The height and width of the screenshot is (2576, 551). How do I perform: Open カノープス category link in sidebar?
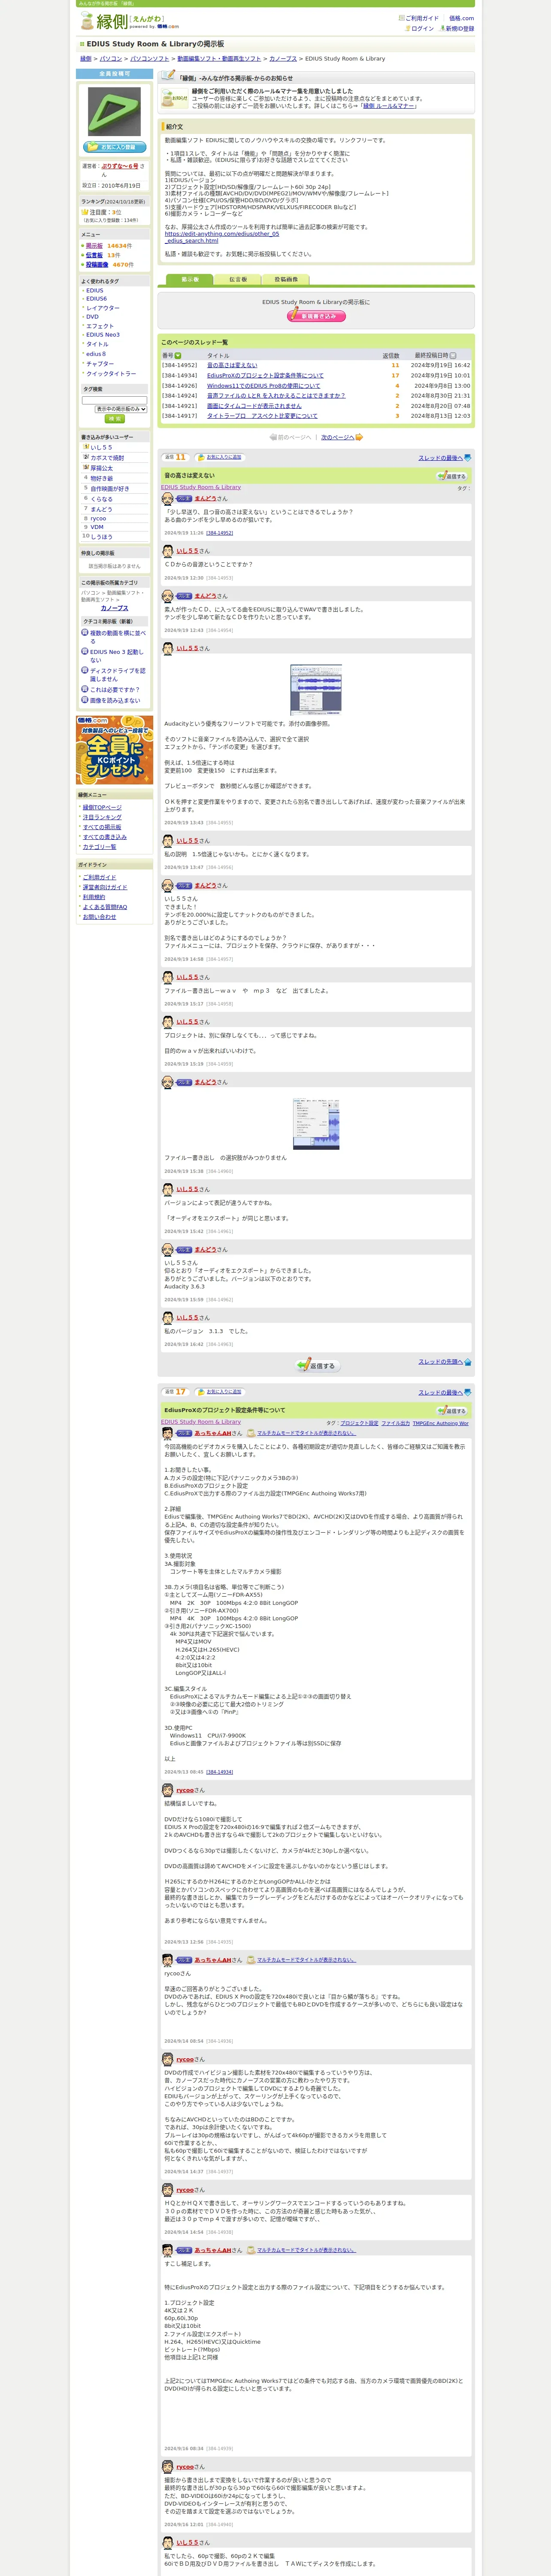pyautogui.click(x=114, y=608)
